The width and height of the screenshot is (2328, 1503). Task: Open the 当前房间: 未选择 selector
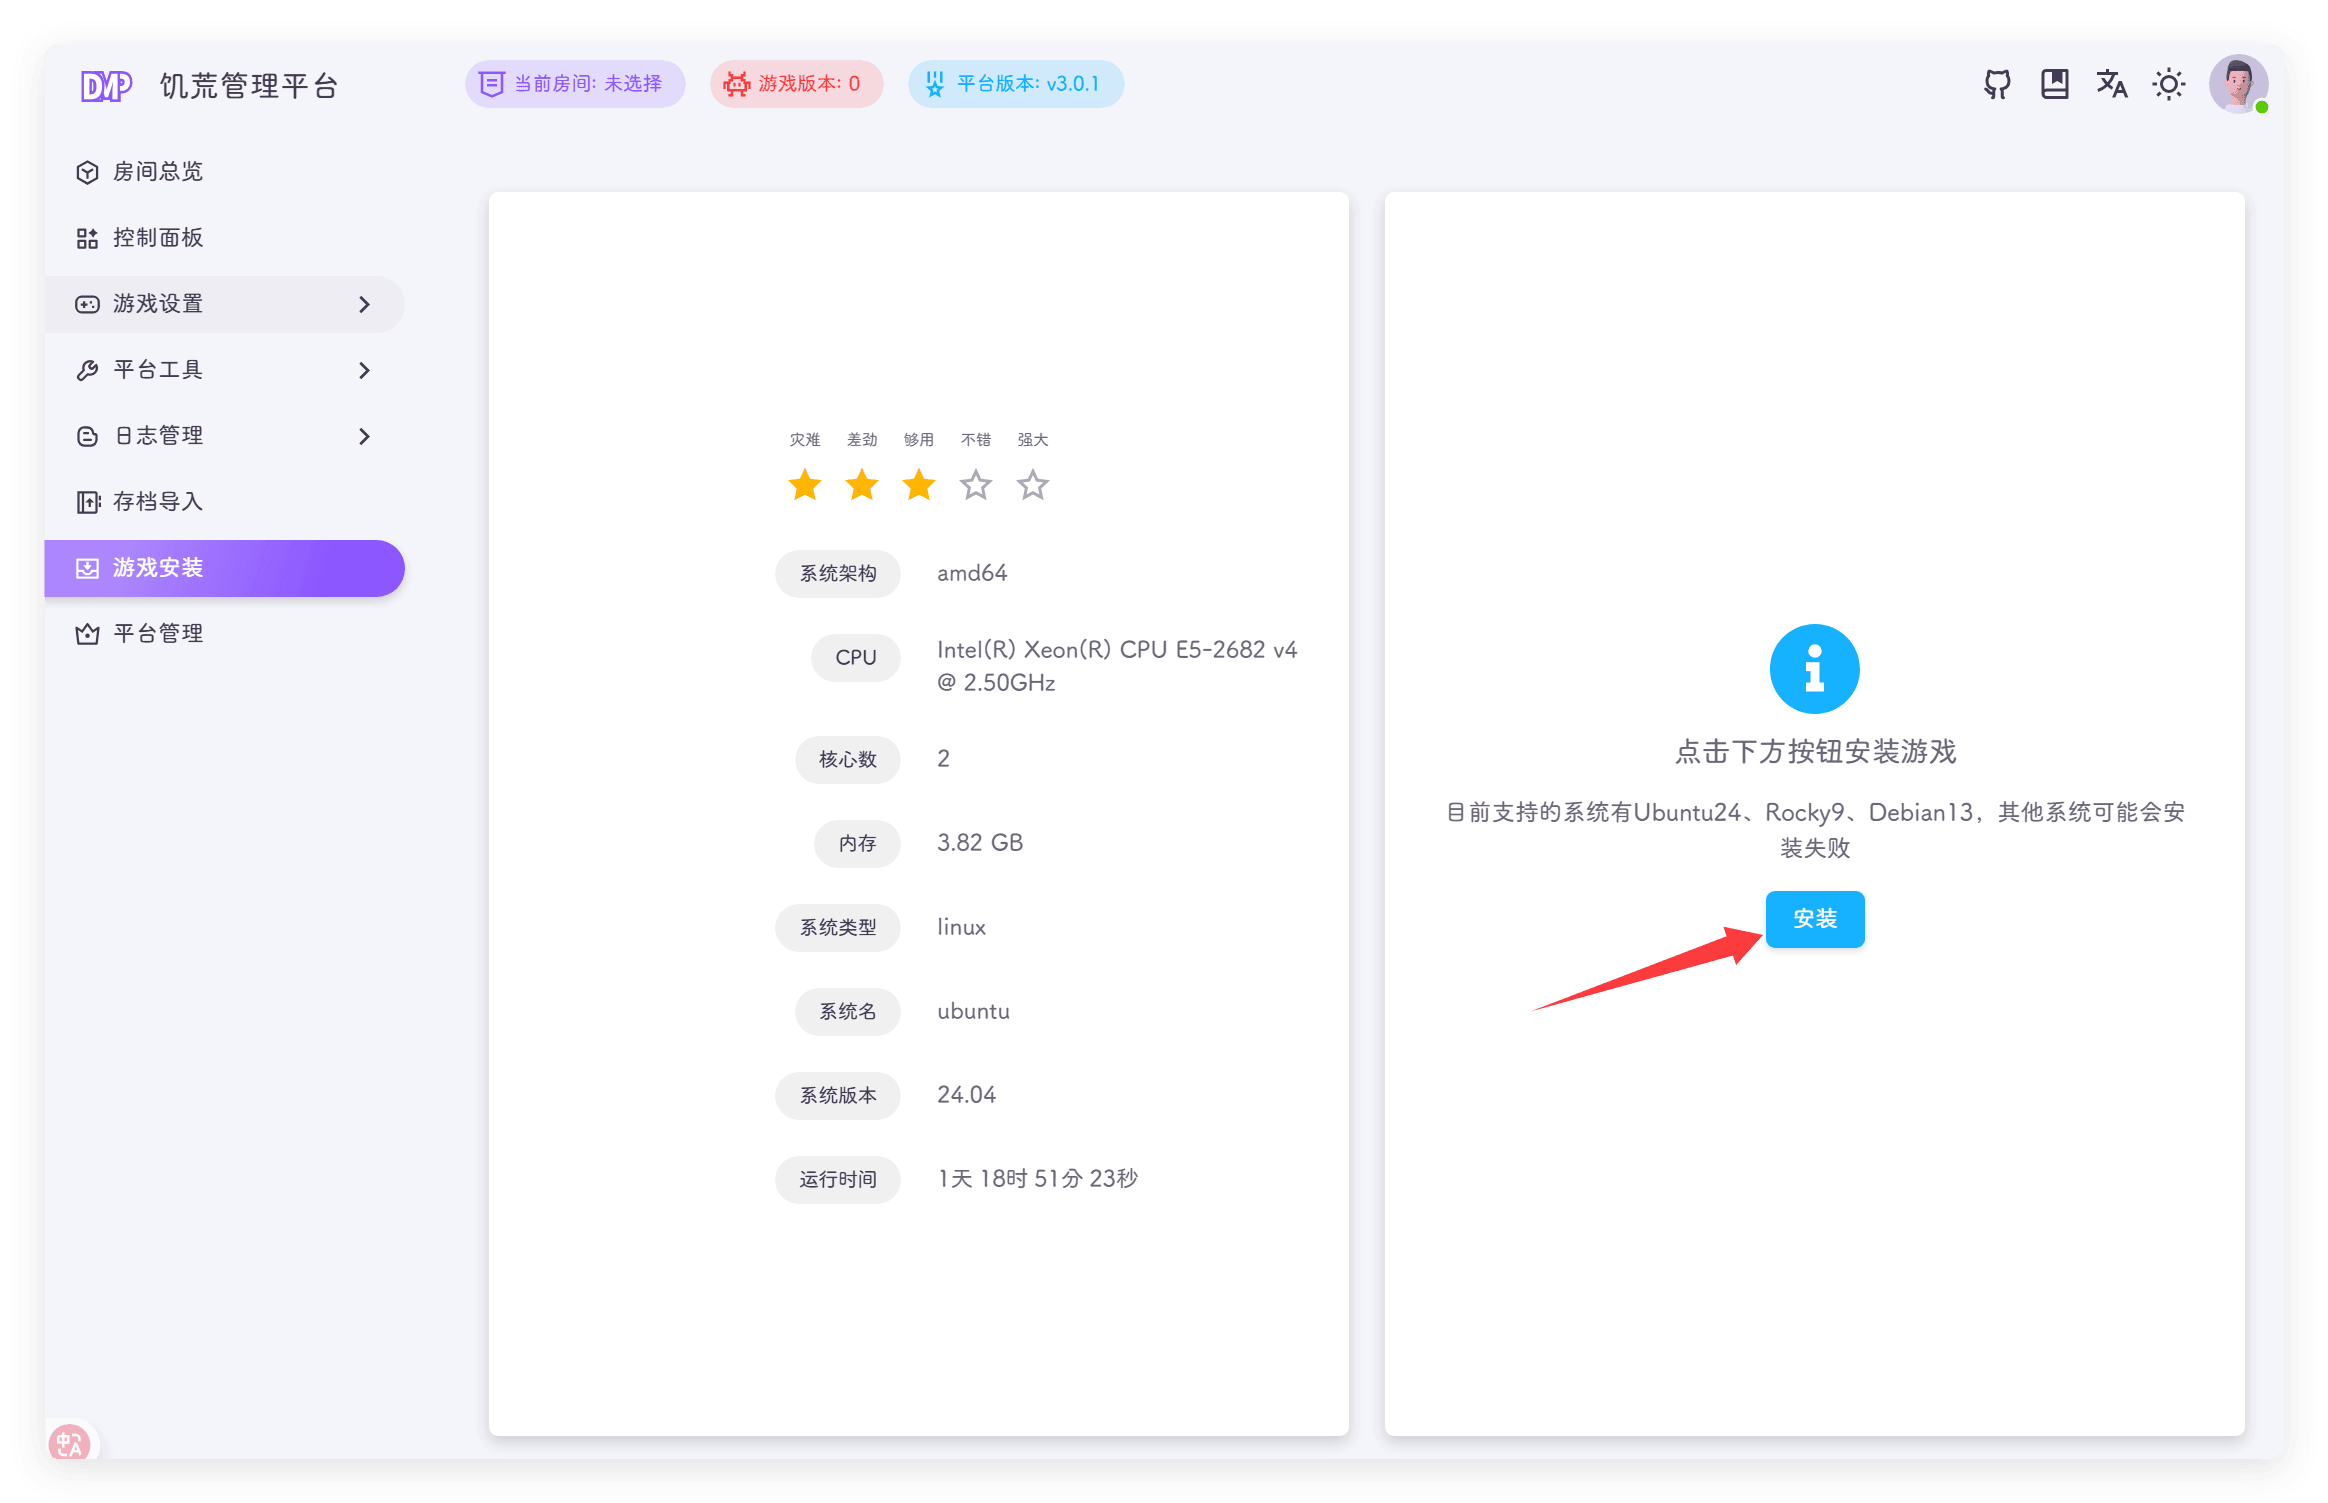pyautogui.click(x=574, y=84)
